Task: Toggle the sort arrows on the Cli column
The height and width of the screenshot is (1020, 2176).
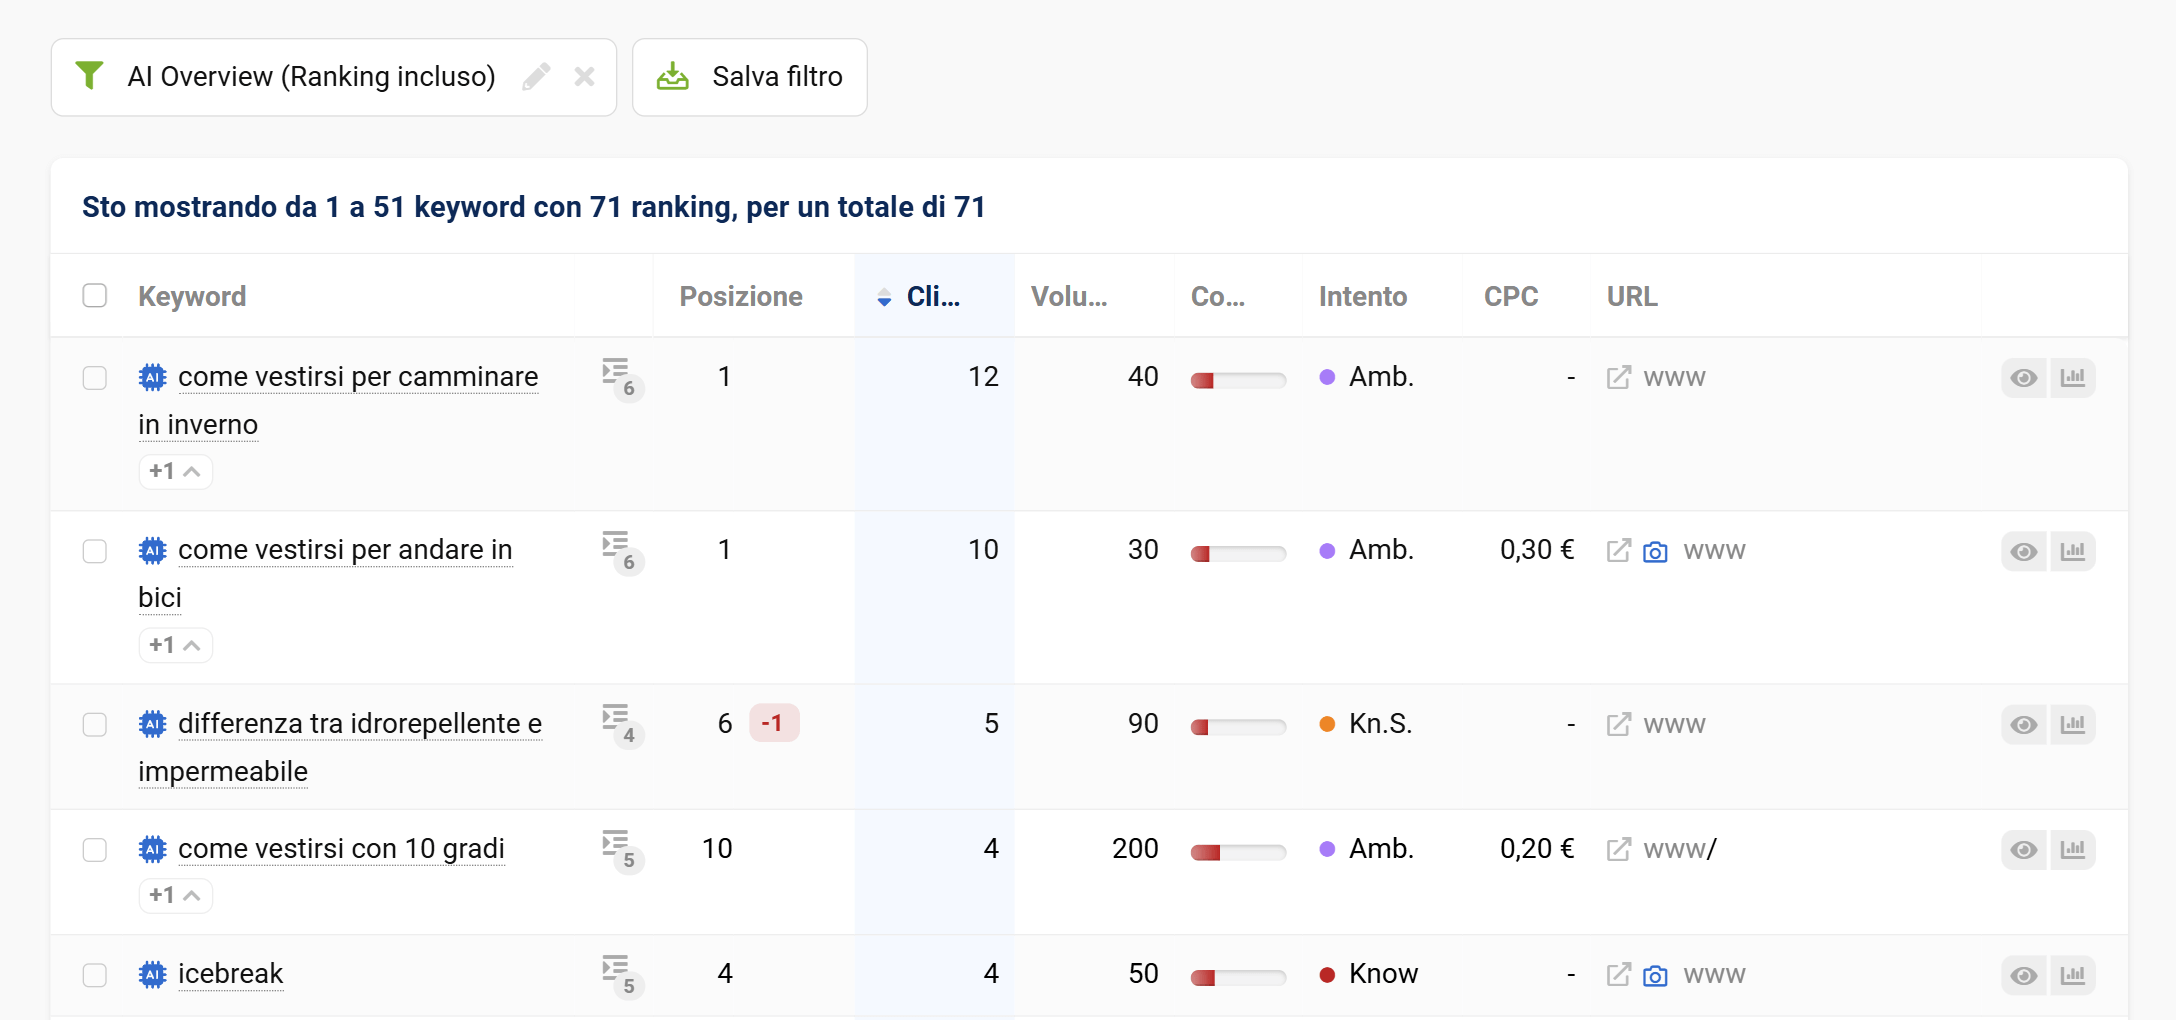Action: pyautogui.click(x=884, y=296)
